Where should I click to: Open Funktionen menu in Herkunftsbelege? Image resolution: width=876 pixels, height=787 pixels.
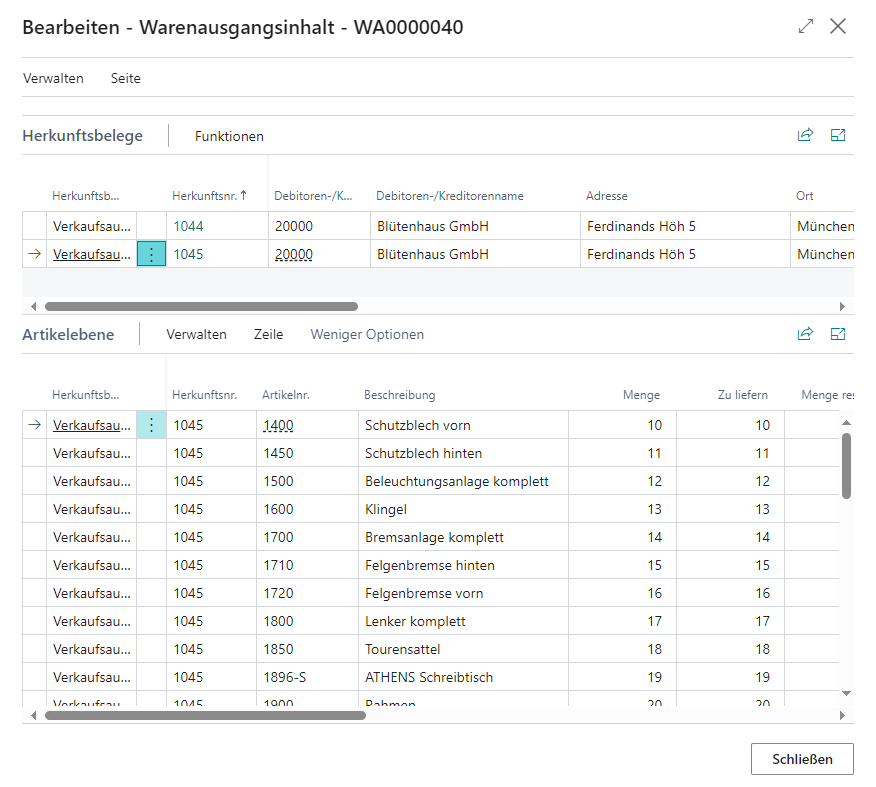click(x=229, y=136)
